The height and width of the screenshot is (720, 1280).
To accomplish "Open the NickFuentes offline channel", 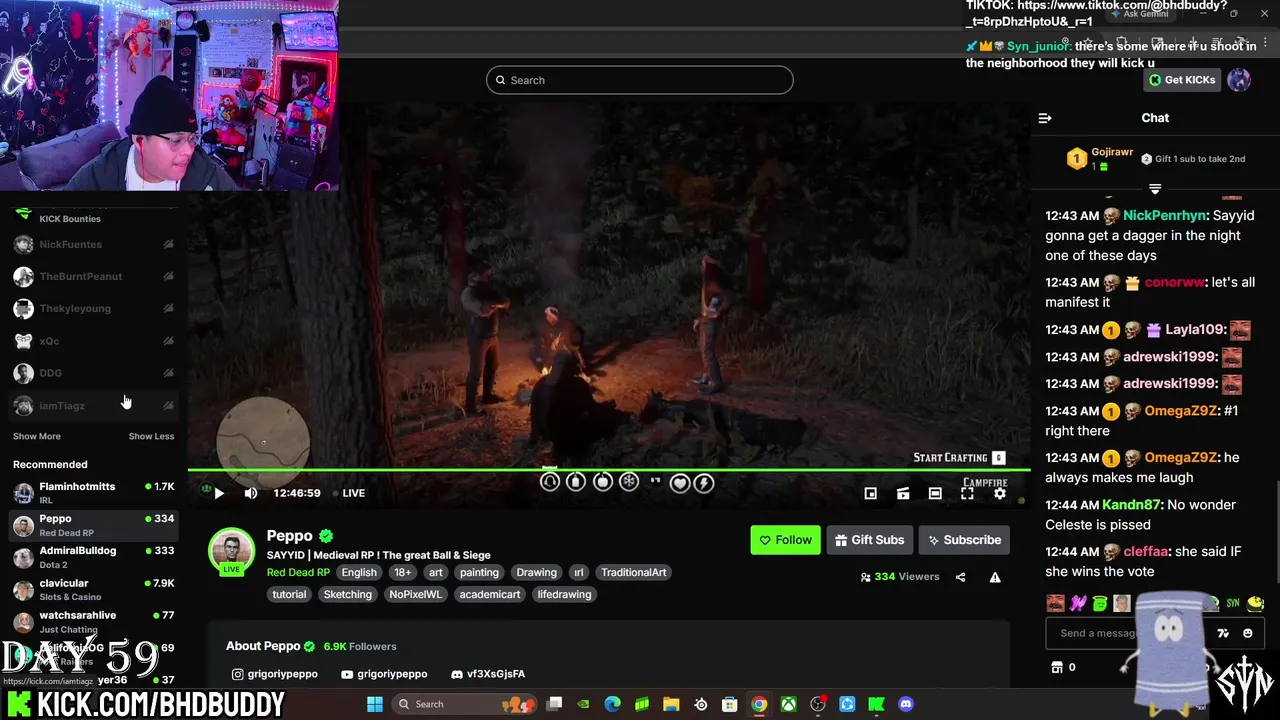I will 94,244.
